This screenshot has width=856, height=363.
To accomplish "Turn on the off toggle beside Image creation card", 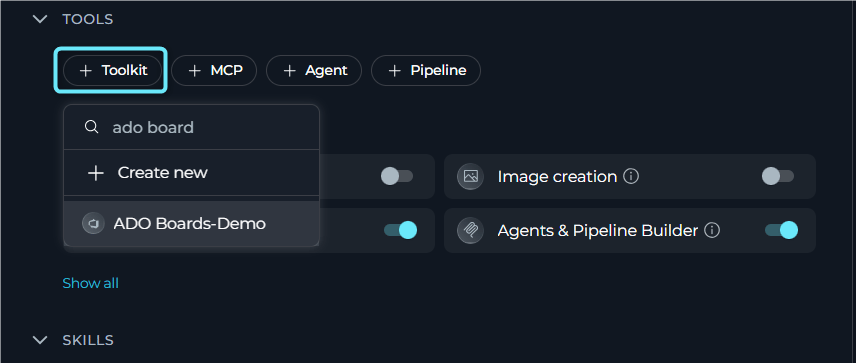I will (397, 176).
